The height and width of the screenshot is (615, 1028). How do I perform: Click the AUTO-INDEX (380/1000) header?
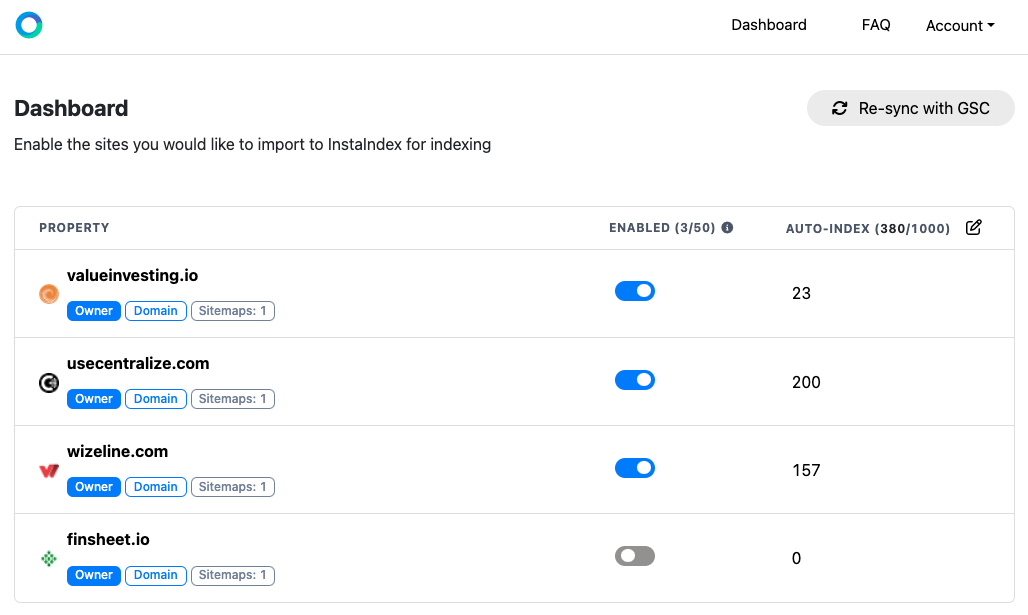pyautogui.click(x=868, y=228)
